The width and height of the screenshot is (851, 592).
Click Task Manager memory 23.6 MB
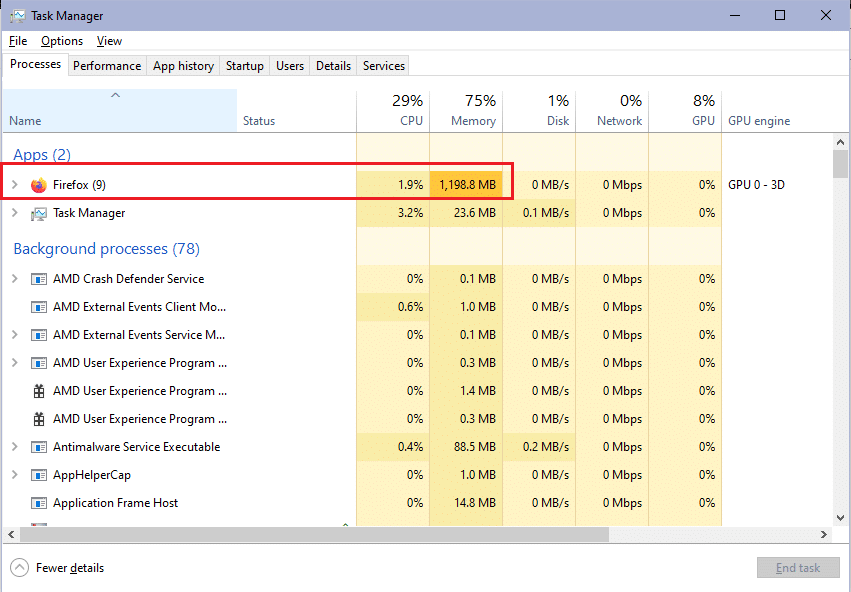[x=466, y=213]
